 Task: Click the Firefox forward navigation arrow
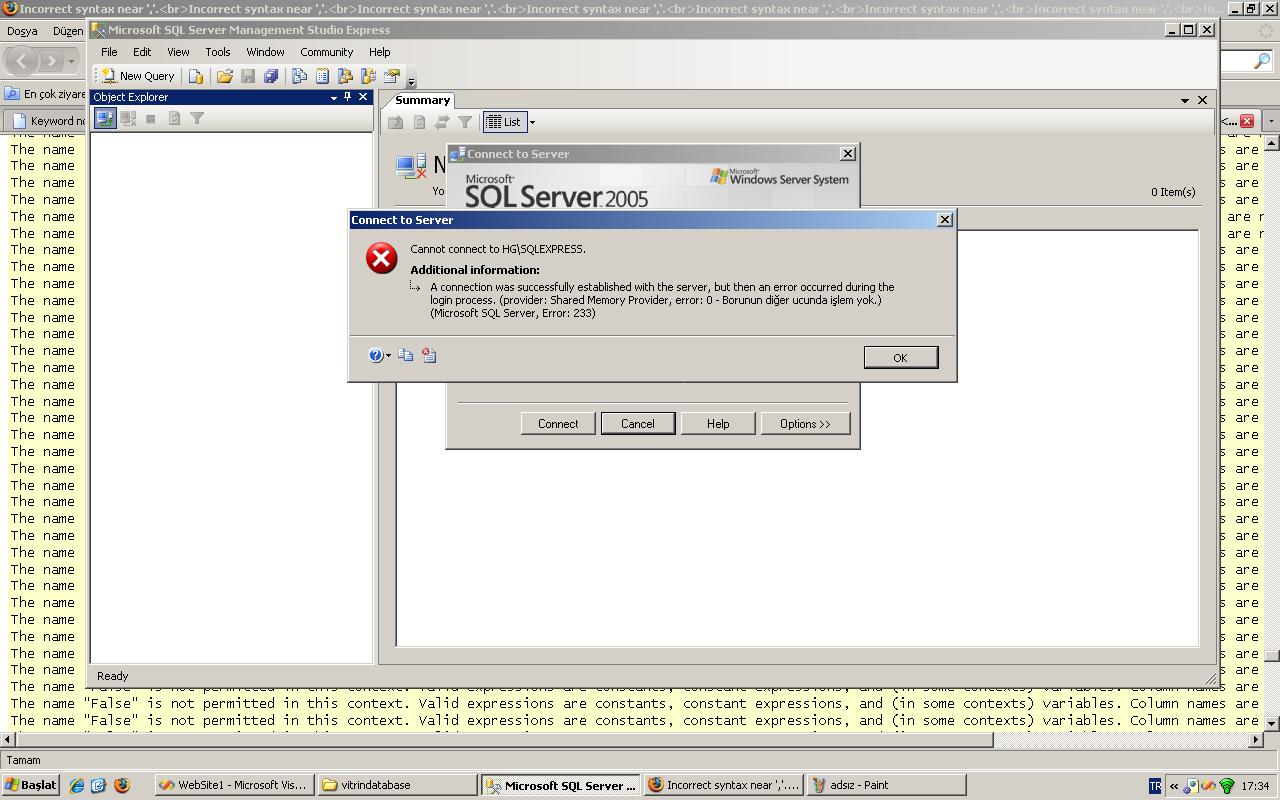click(x=53, y=61)
